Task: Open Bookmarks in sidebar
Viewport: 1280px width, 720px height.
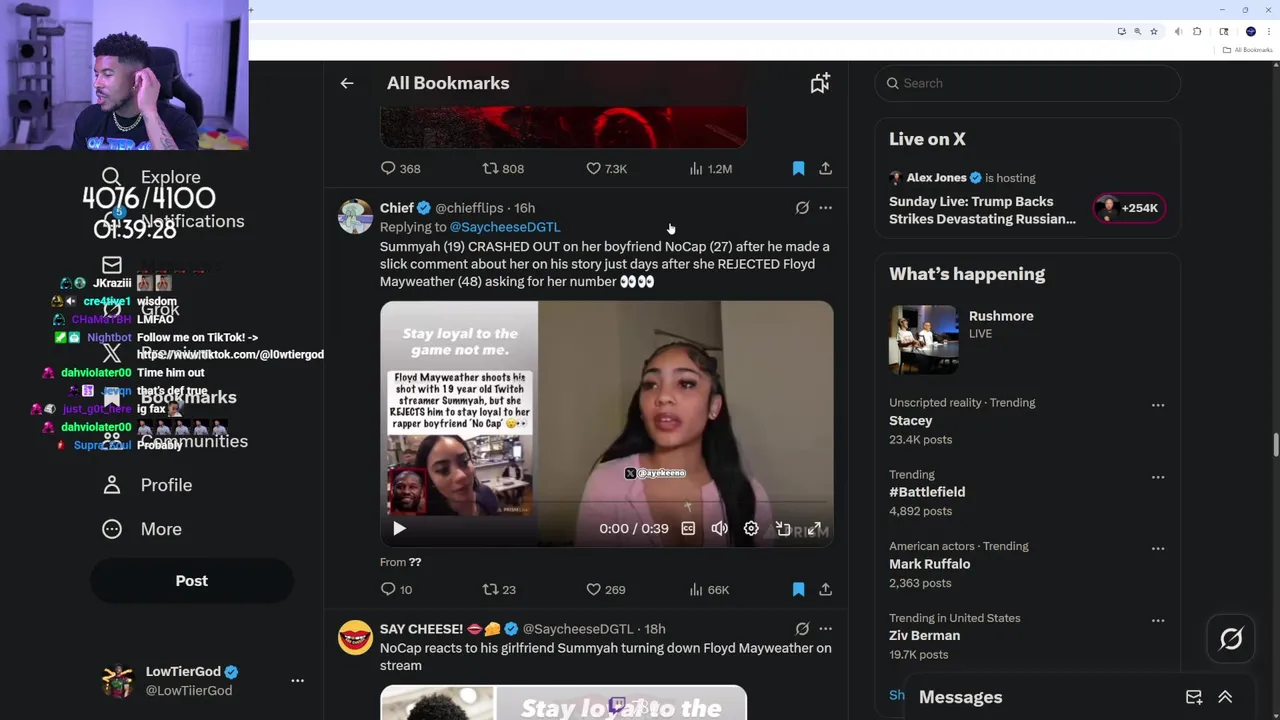Action: coord(169,397)
